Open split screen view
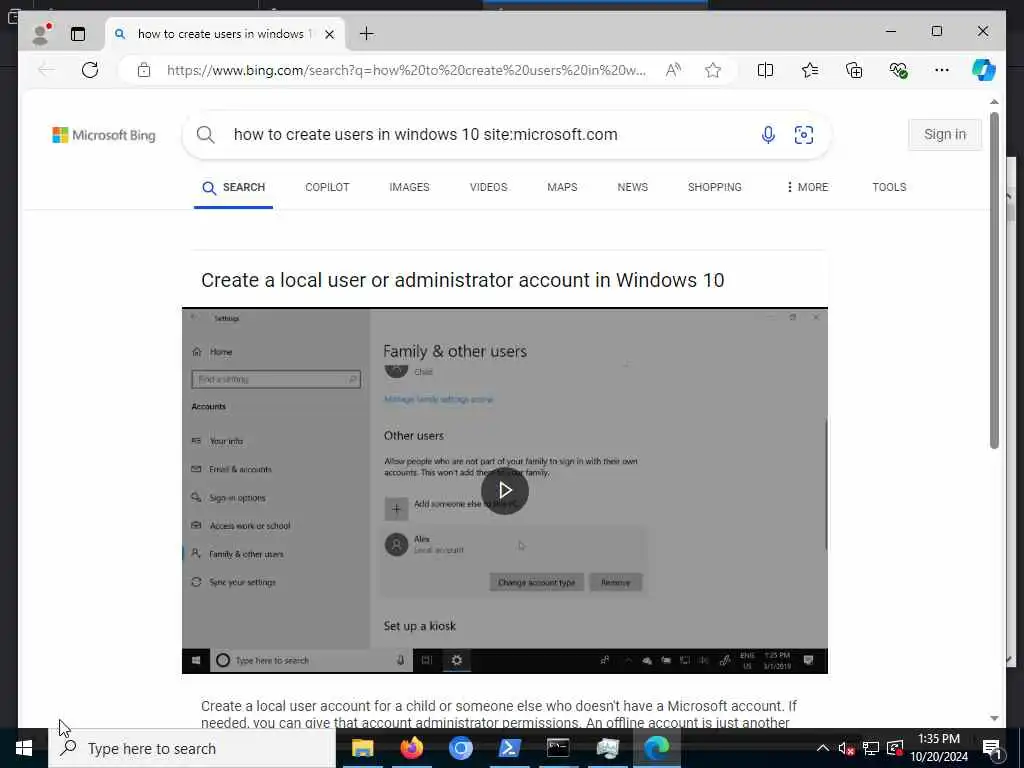Screen dimensions: 1024x768 (x=765, y=70)
